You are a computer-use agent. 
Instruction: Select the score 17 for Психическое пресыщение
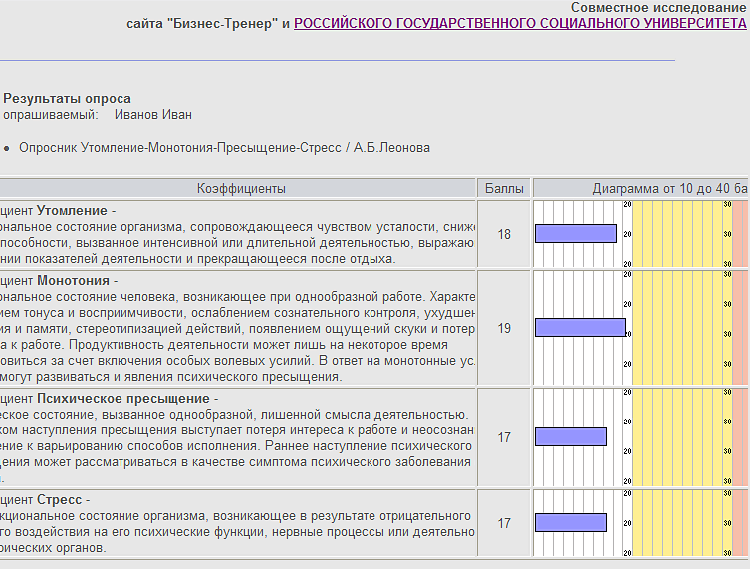tap(504, 437)
